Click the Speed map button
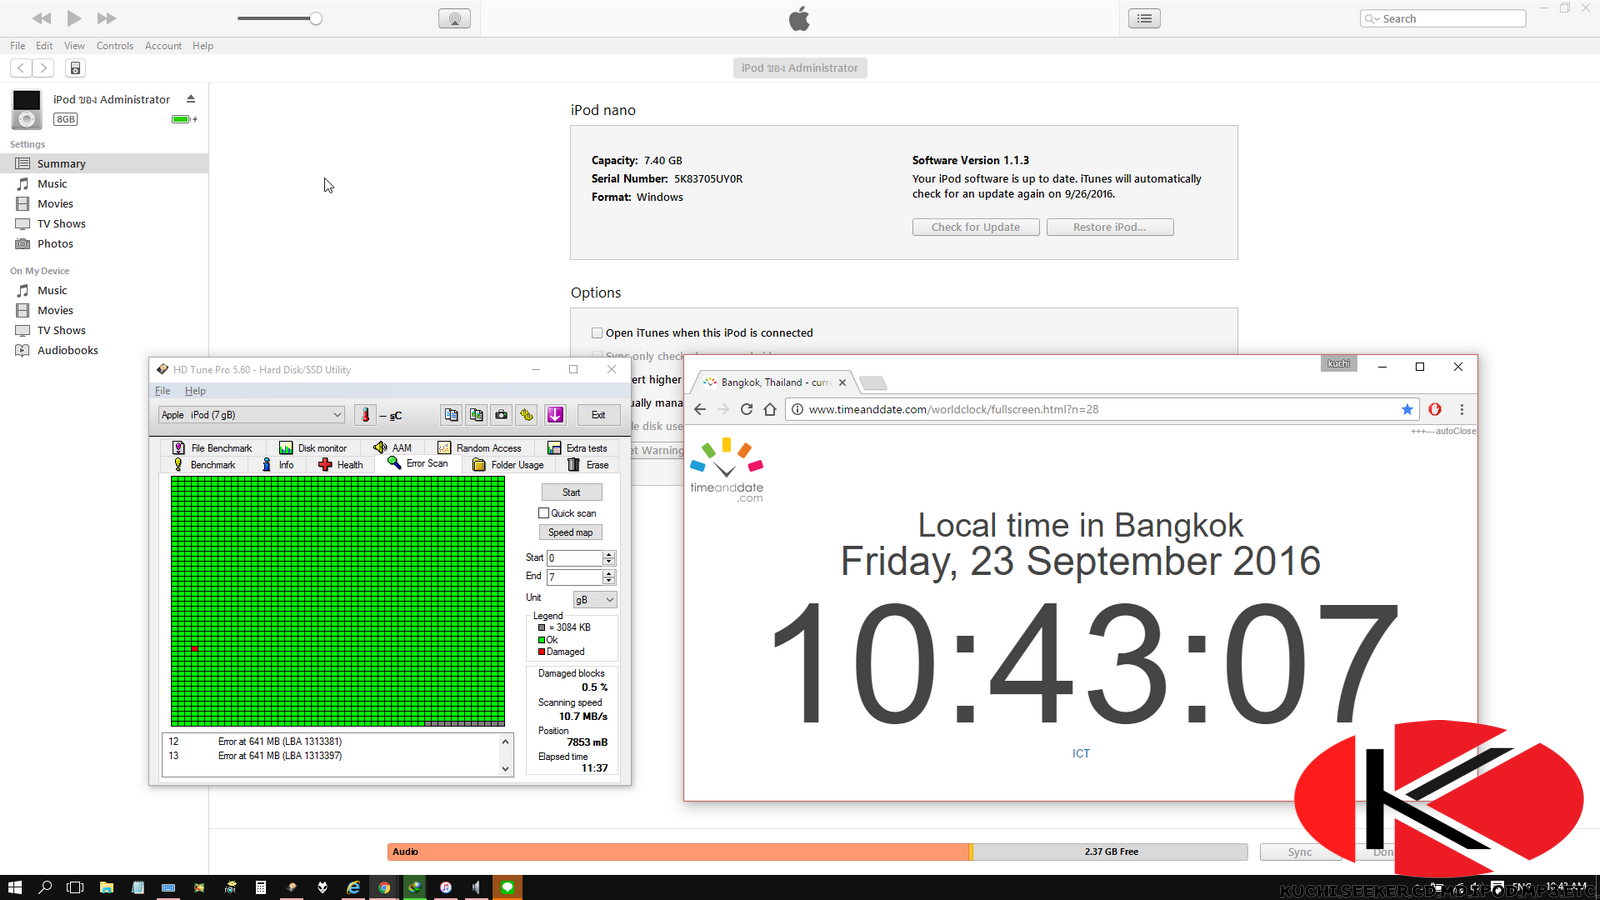The image size is (1600, 900). [x=571, y=532]
